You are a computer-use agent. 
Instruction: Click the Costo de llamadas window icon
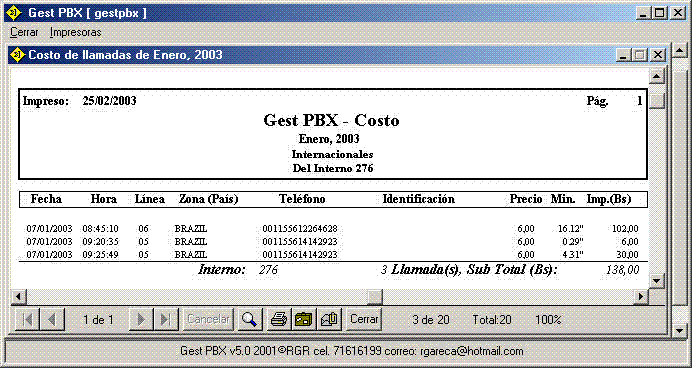click(18, 55)
